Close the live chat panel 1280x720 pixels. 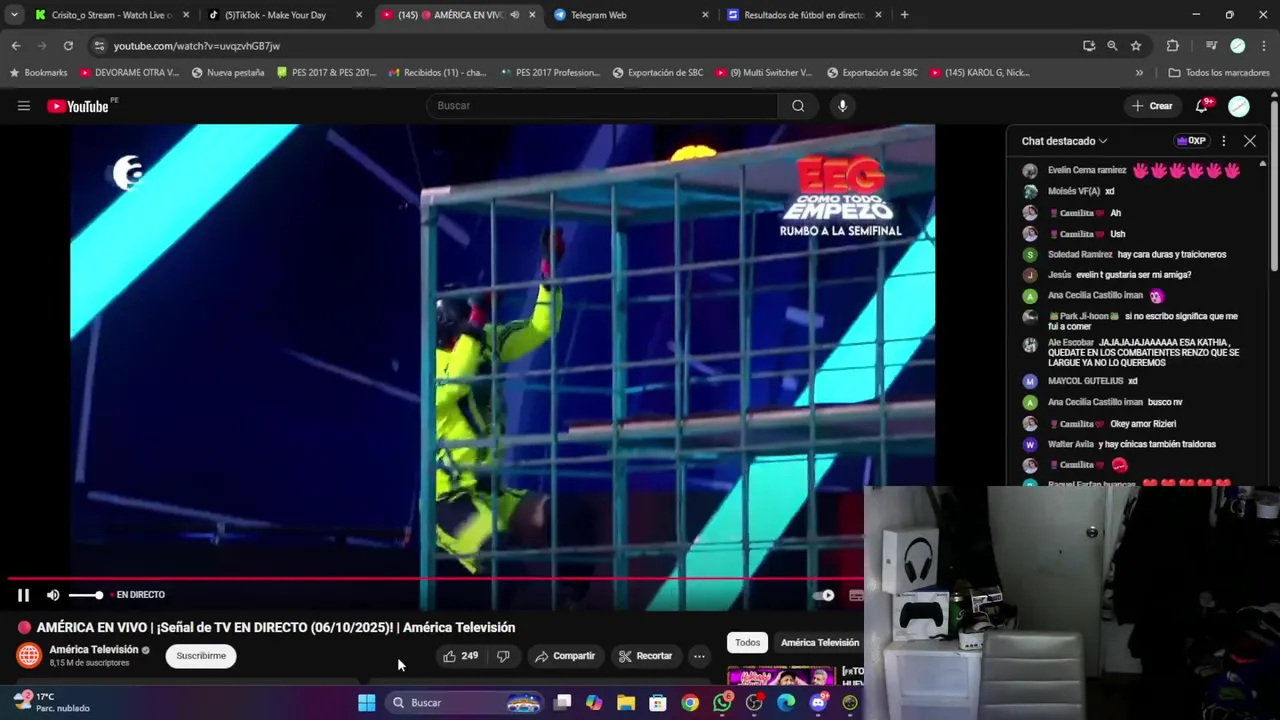click(x=1249, y=141)
